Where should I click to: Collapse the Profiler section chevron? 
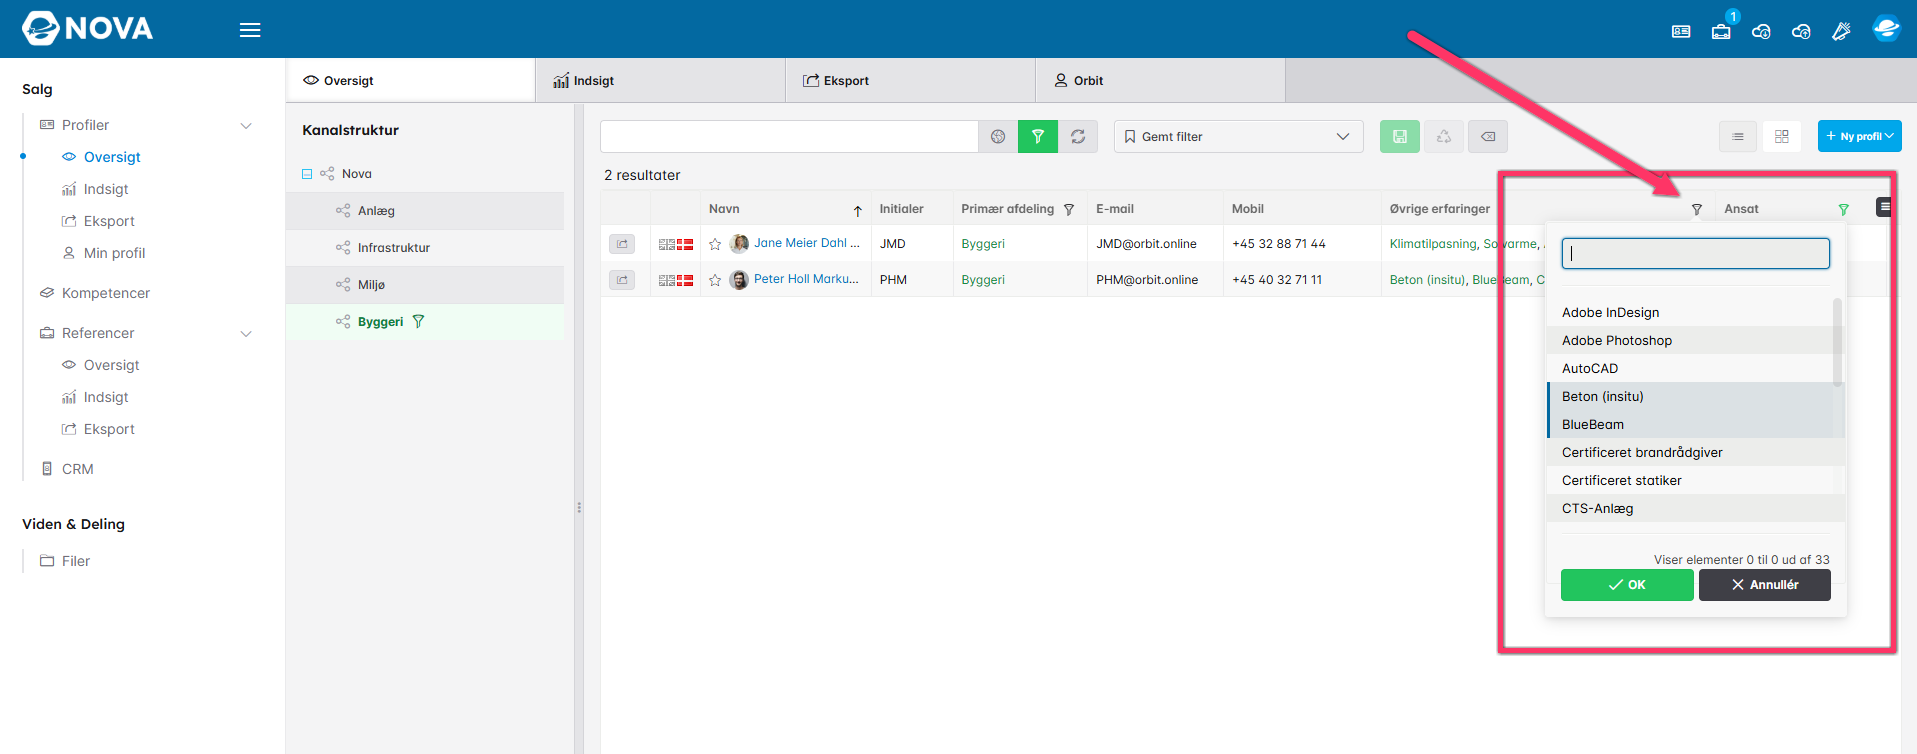click(x=246, y=125)
